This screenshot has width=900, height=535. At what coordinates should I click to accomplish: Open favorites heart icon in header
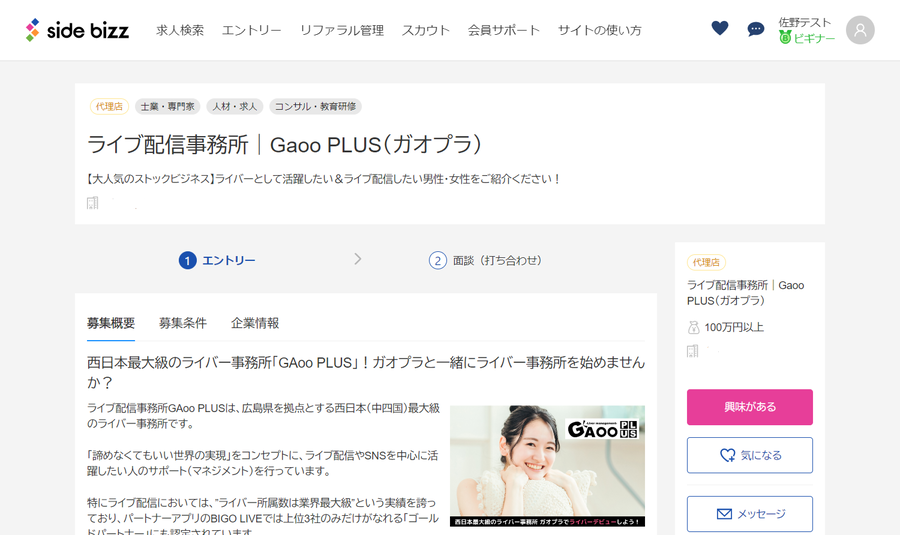719,28
